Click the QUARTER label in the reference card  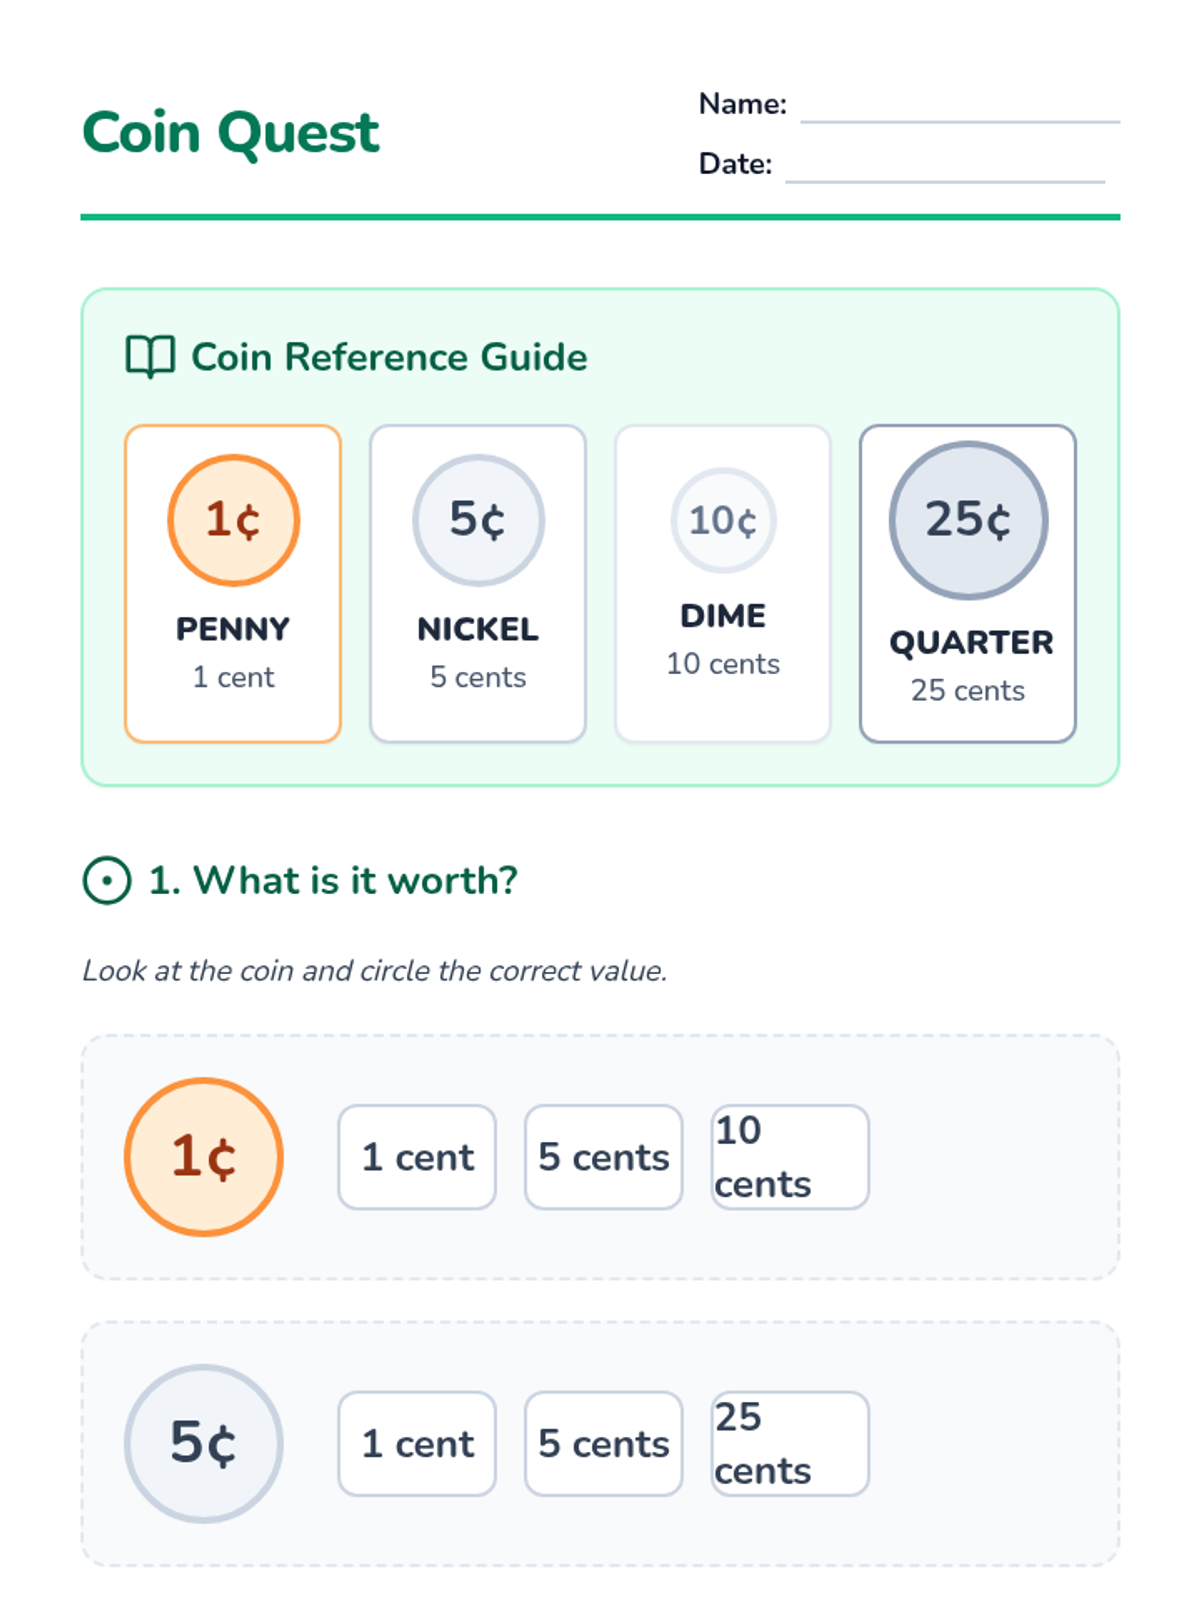tap(971, 642)
